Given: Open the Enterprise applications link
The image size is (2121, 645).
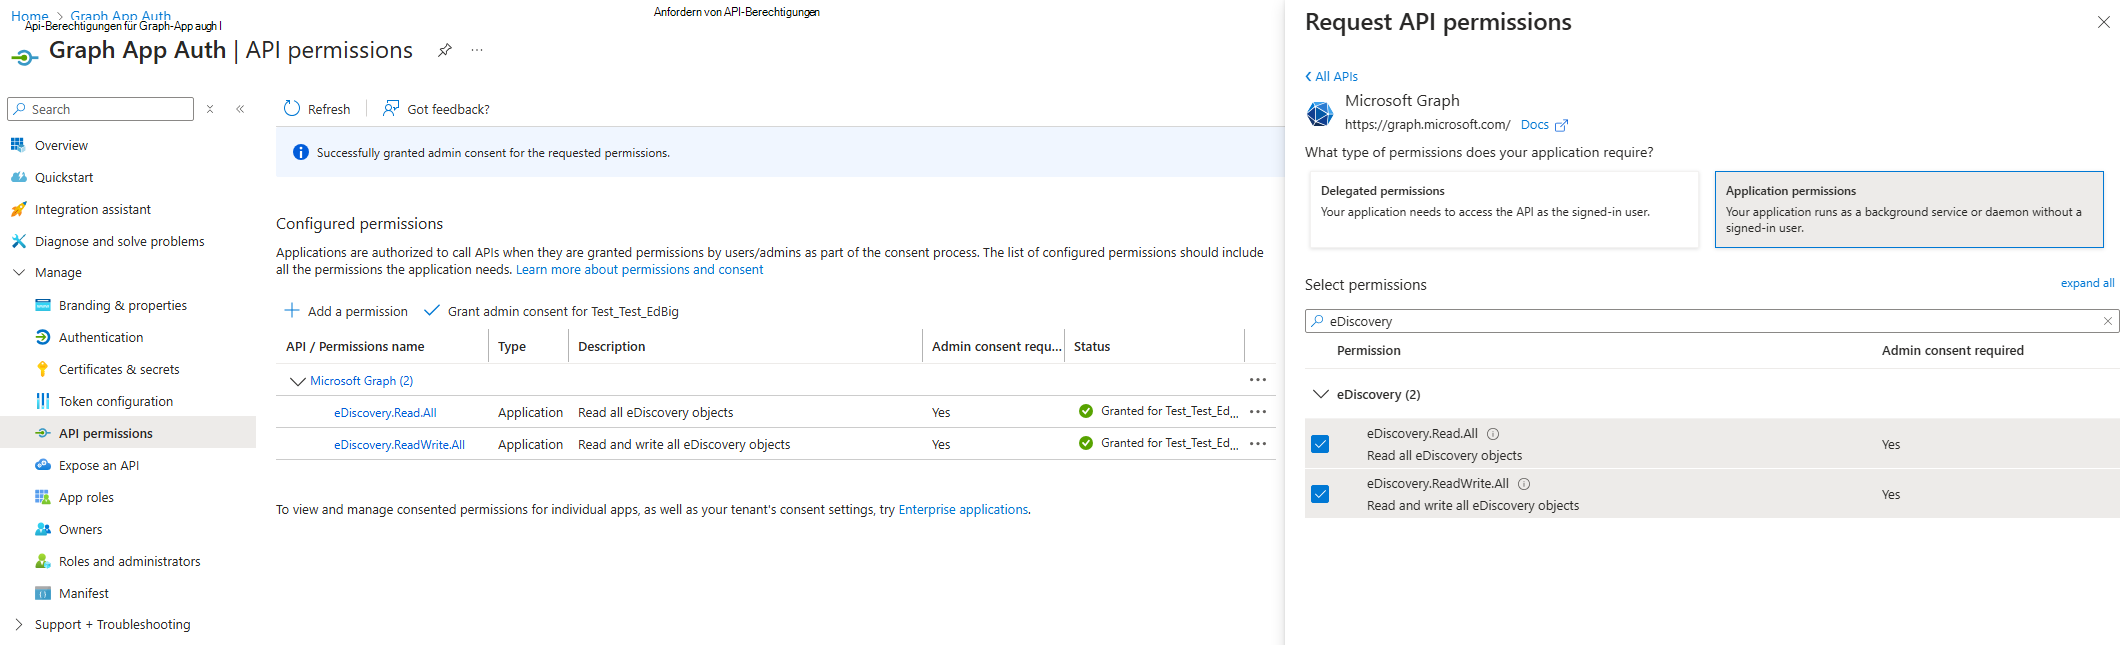Looking at the screenshot, I should [963, 509].
